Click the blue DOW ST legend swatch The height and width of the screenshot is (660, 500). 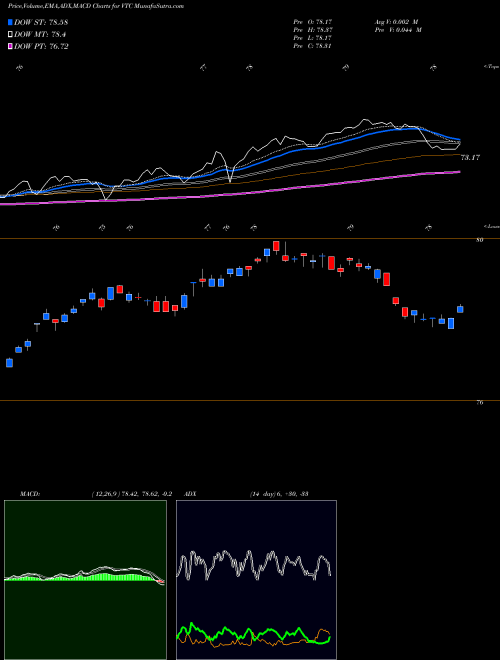[x=10, y=22]
